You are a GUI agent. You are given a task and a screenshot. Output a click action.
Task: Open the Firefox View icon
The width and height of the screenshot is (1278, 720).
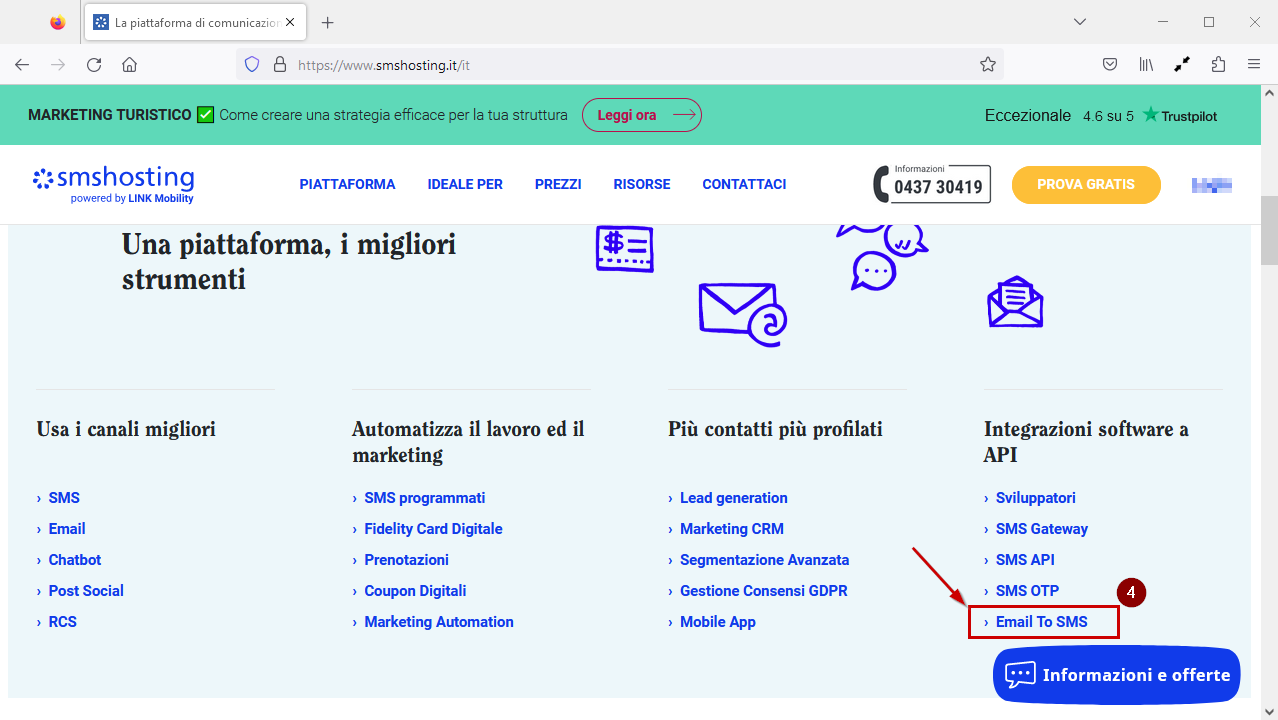57,22
